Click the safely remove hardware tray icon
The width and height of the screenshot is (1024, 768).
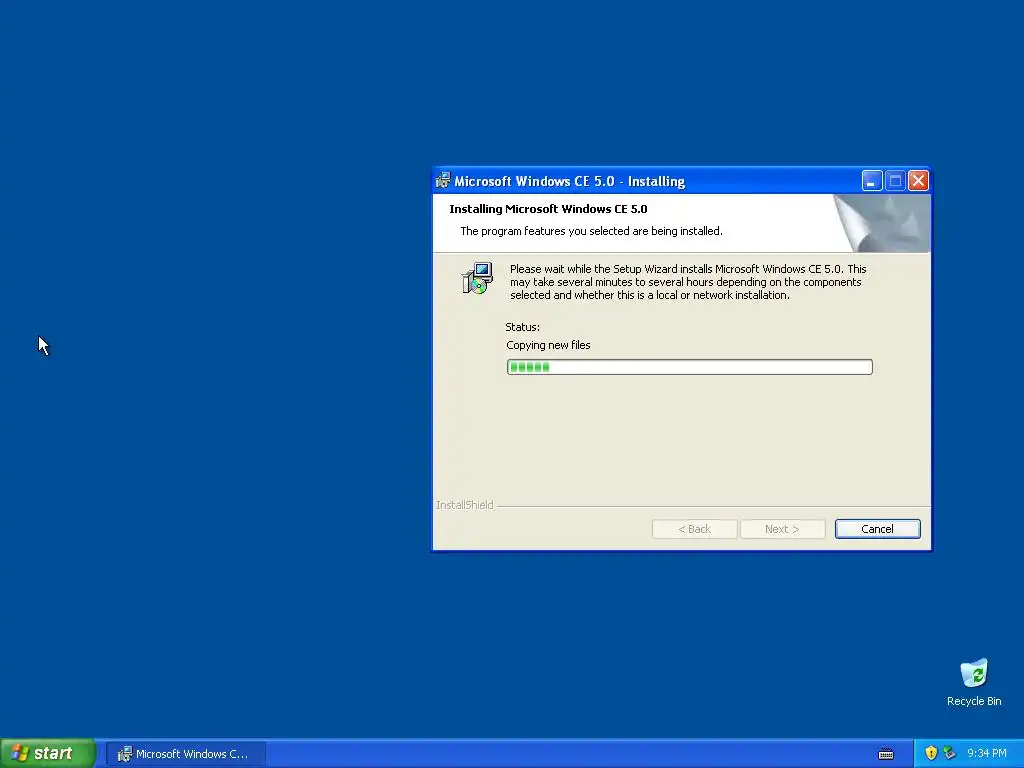[950, 754]
